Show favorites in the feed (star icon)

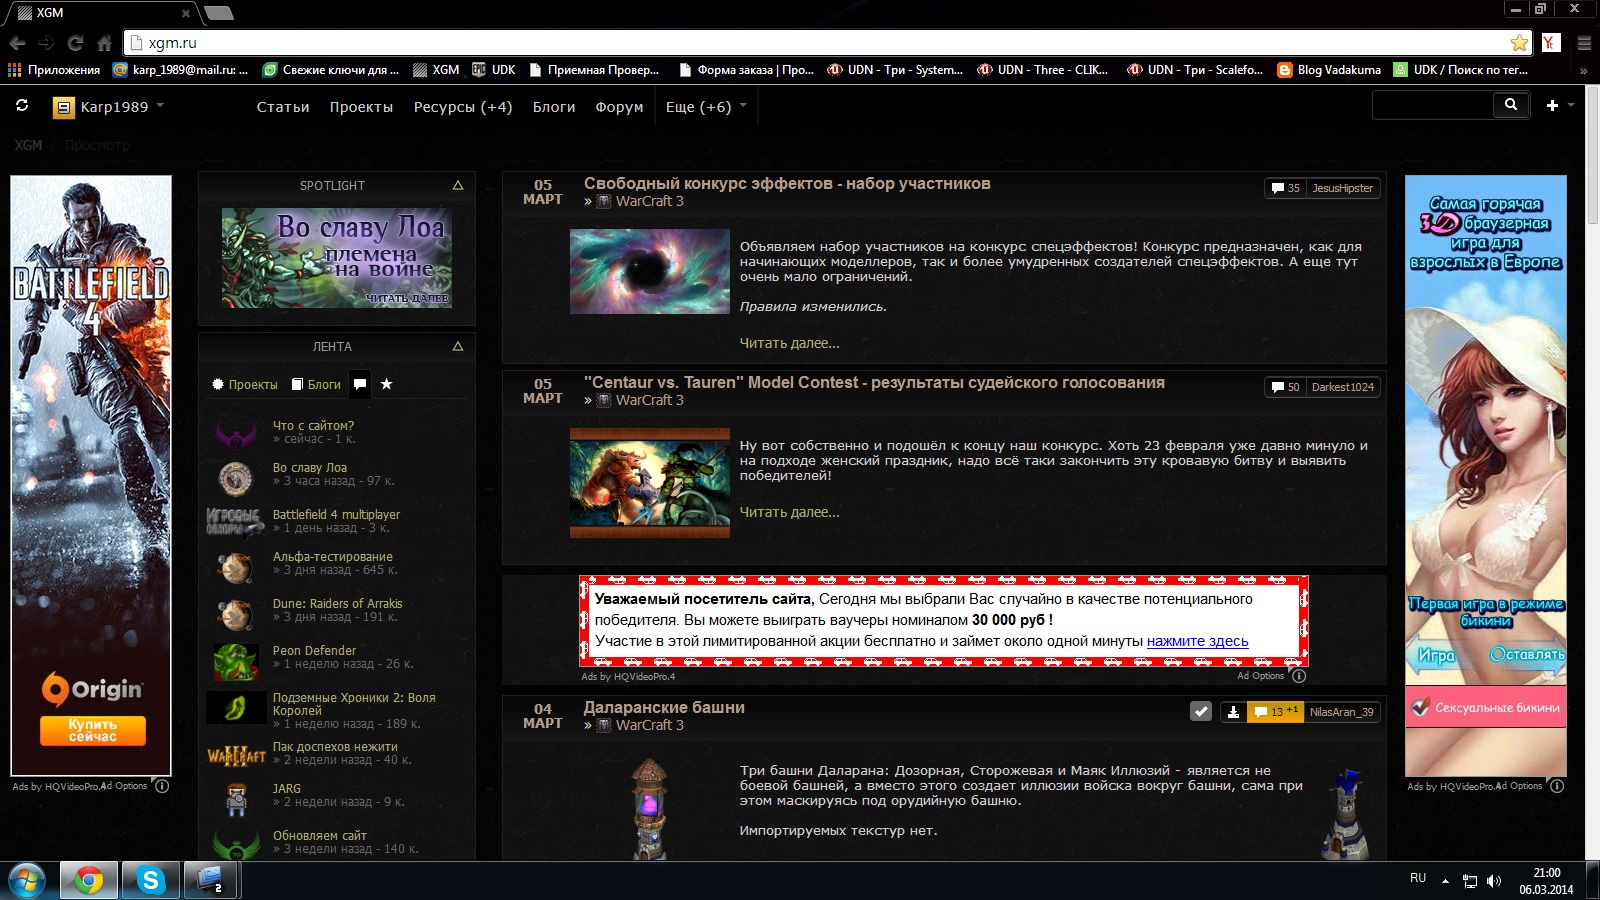[x=386, y=384]
